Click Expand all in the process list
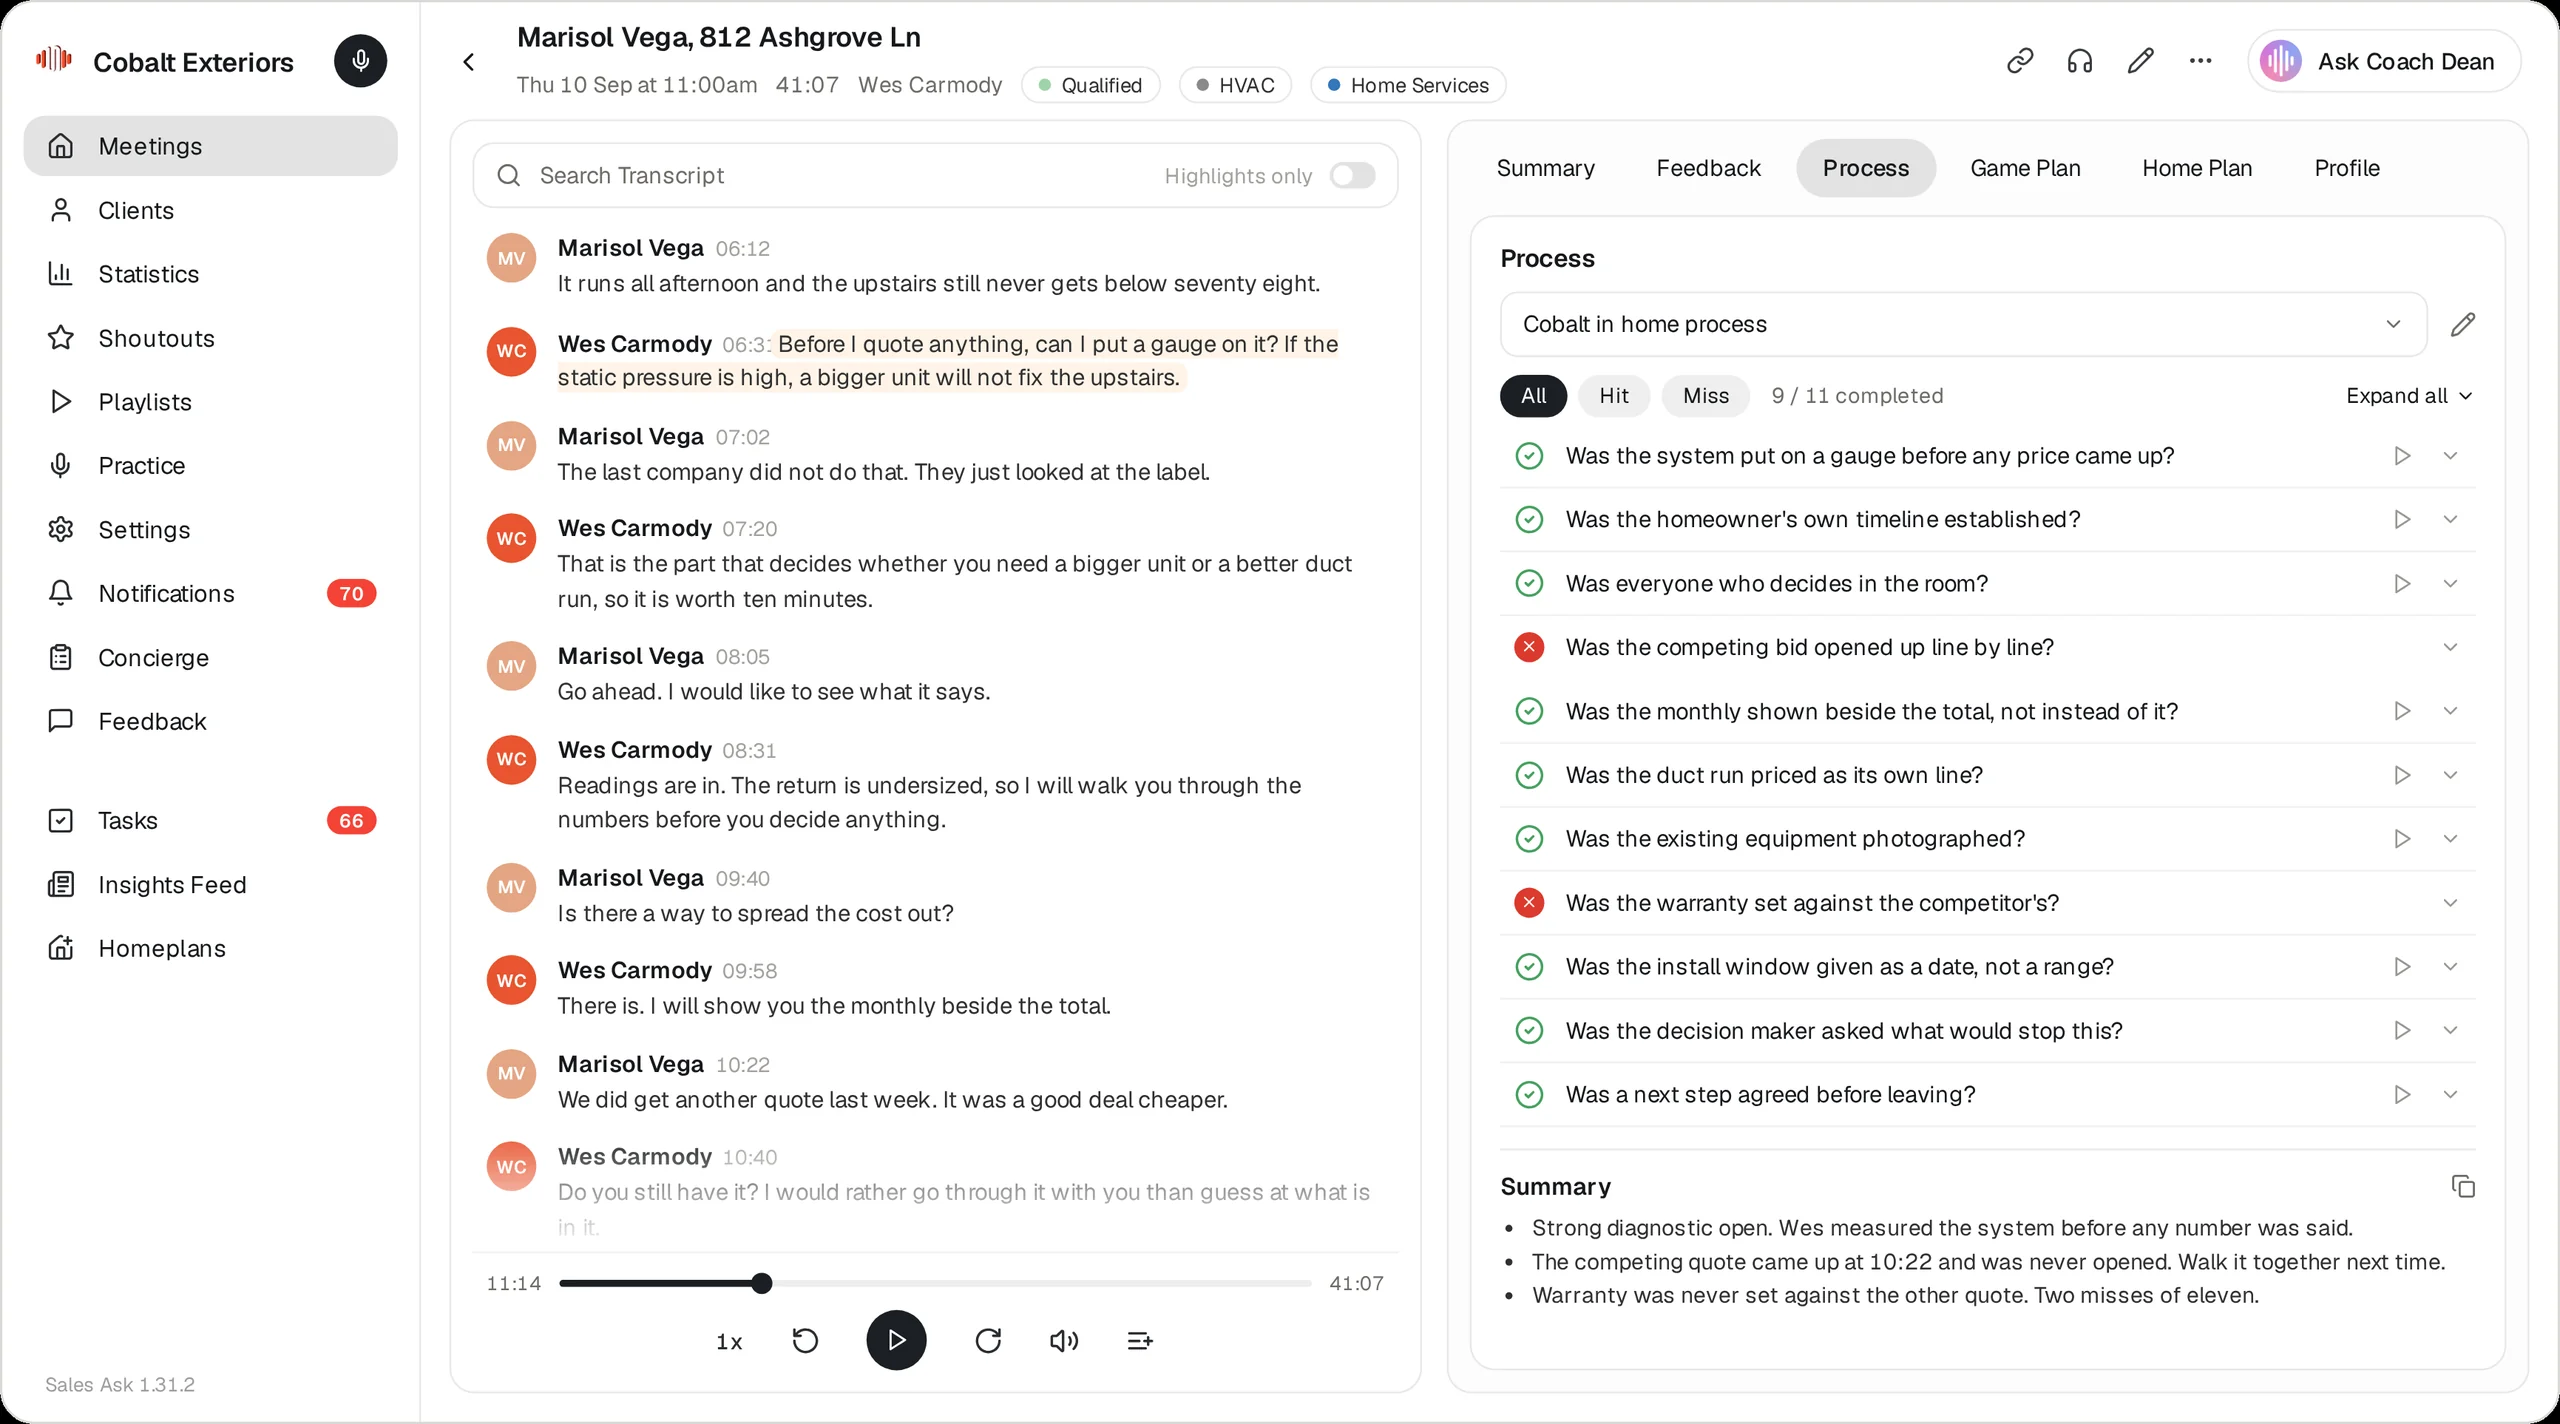 (x=2408, y=396)
